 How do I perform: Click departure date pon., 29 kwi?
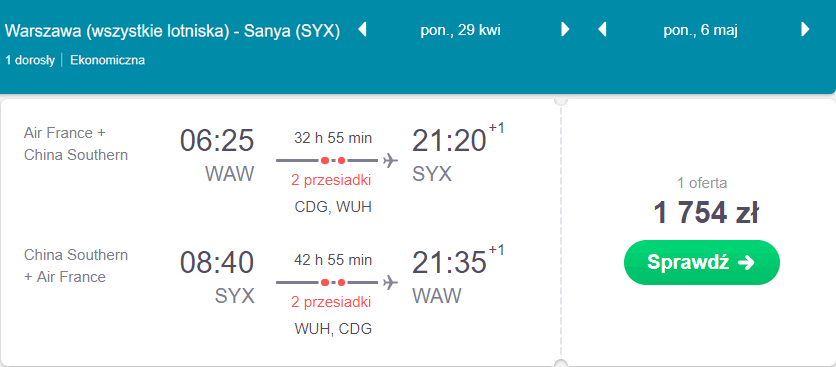click(x=461, y=30)
